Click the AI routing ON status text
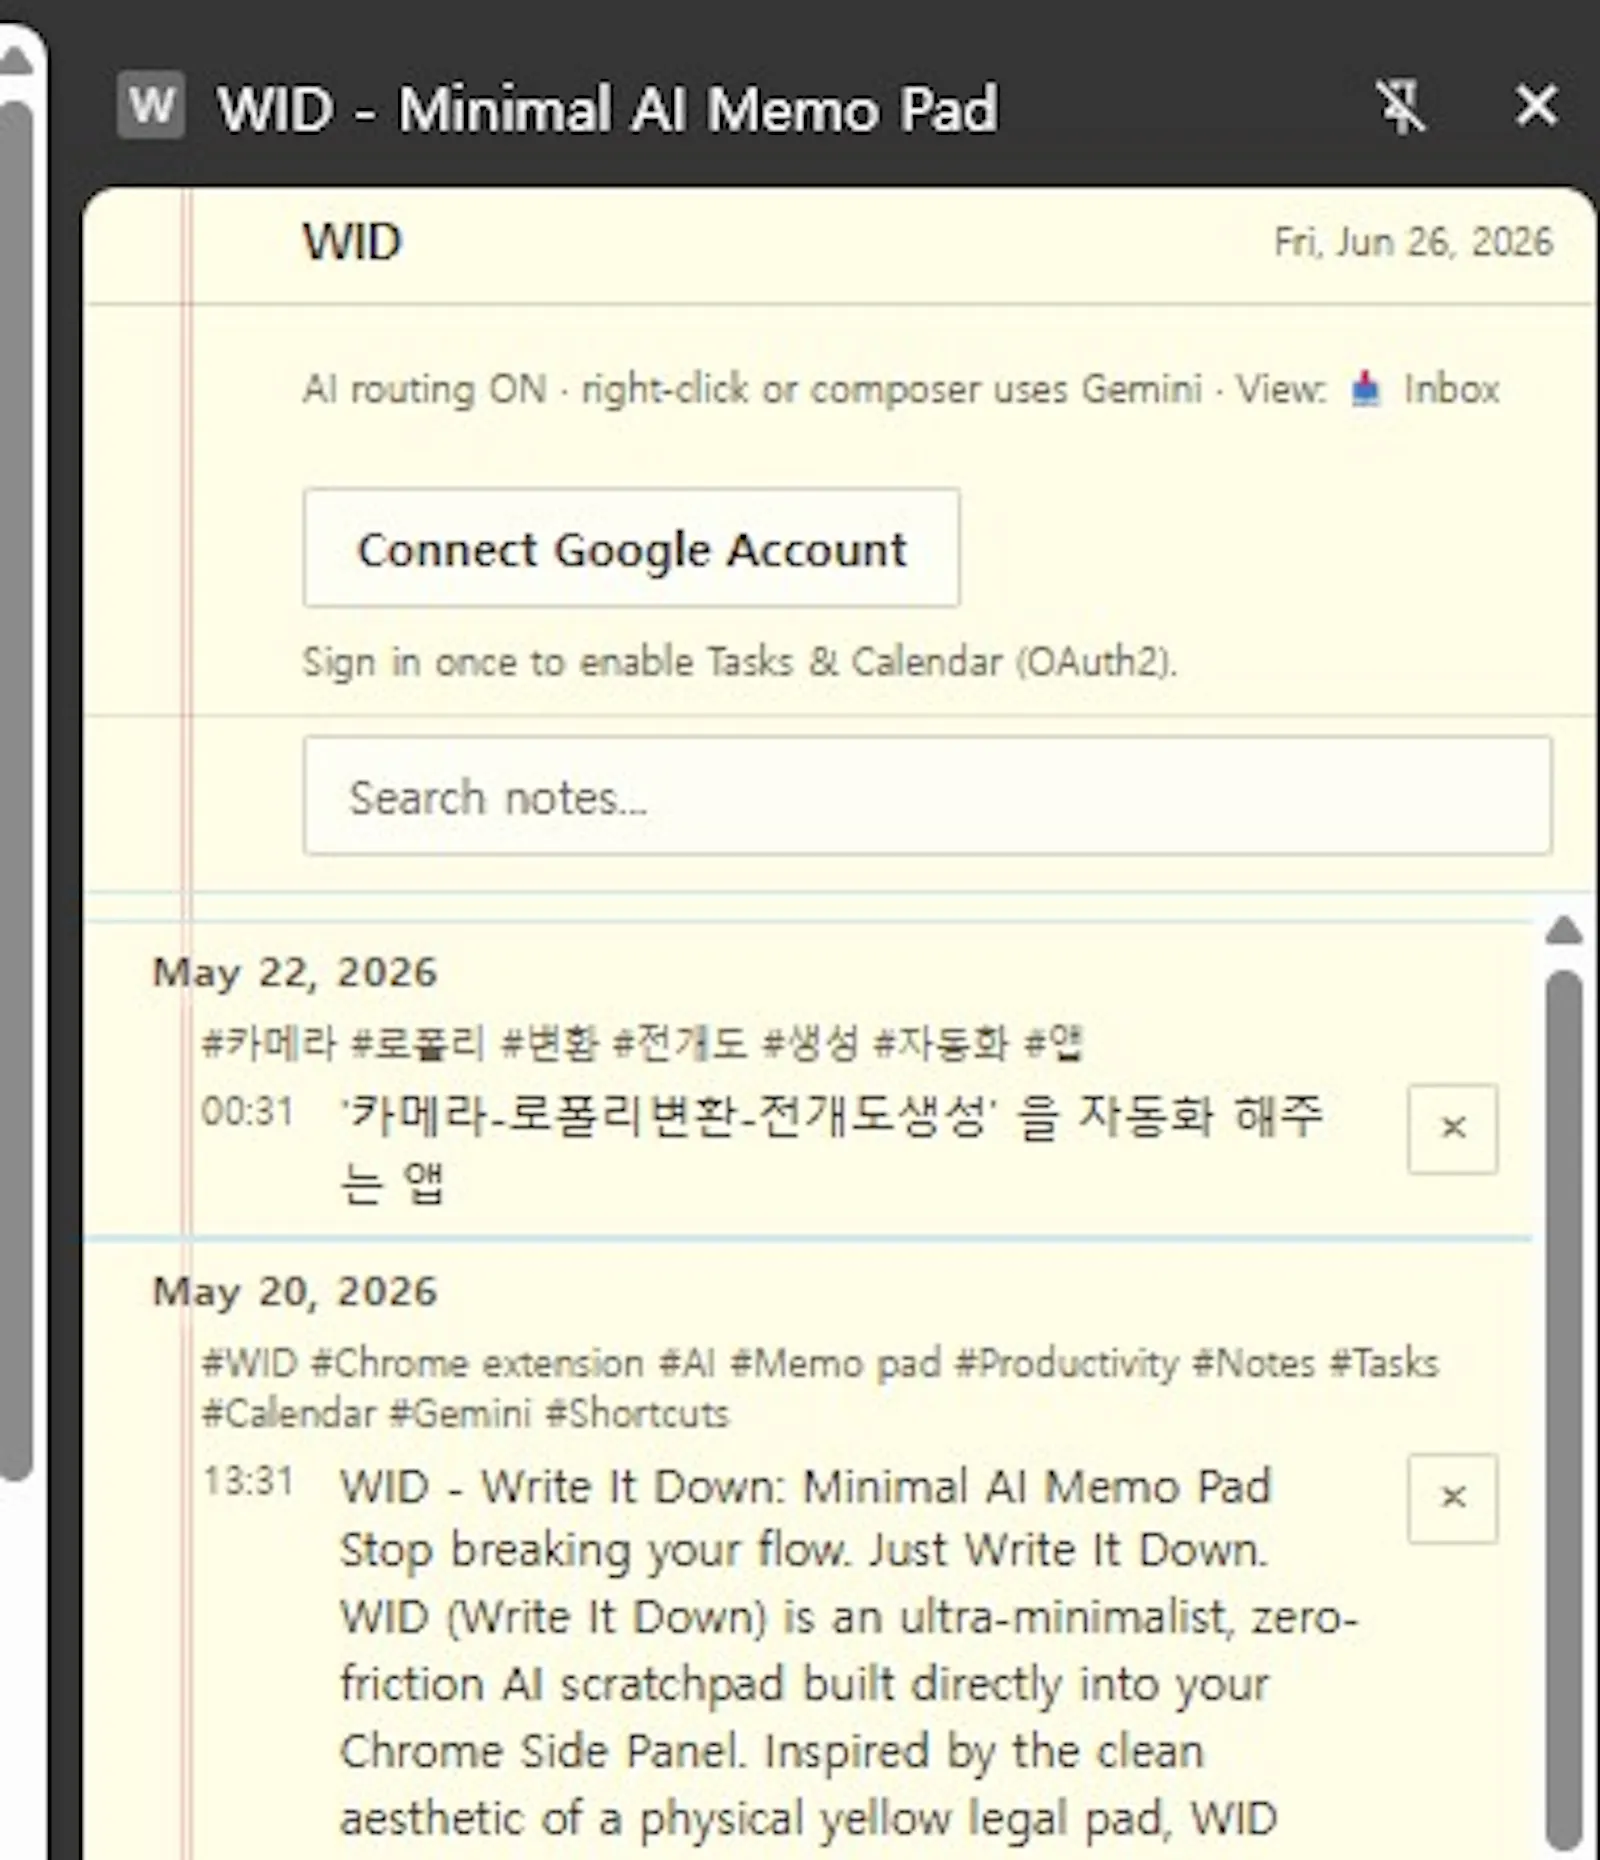This screenshot has height=1860, width=1600. click(425, 389)
